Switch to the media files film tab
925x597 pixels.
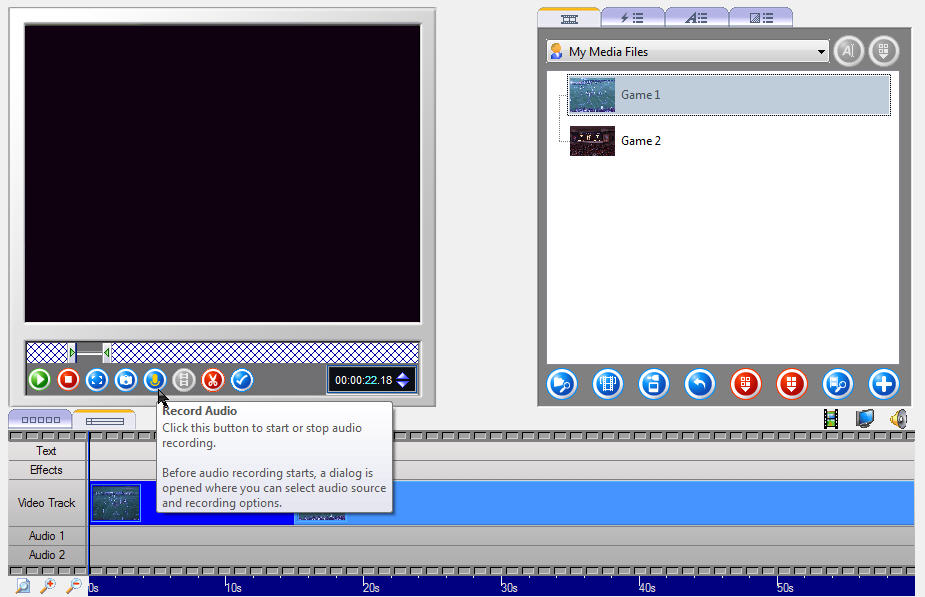tap(569, 18)
